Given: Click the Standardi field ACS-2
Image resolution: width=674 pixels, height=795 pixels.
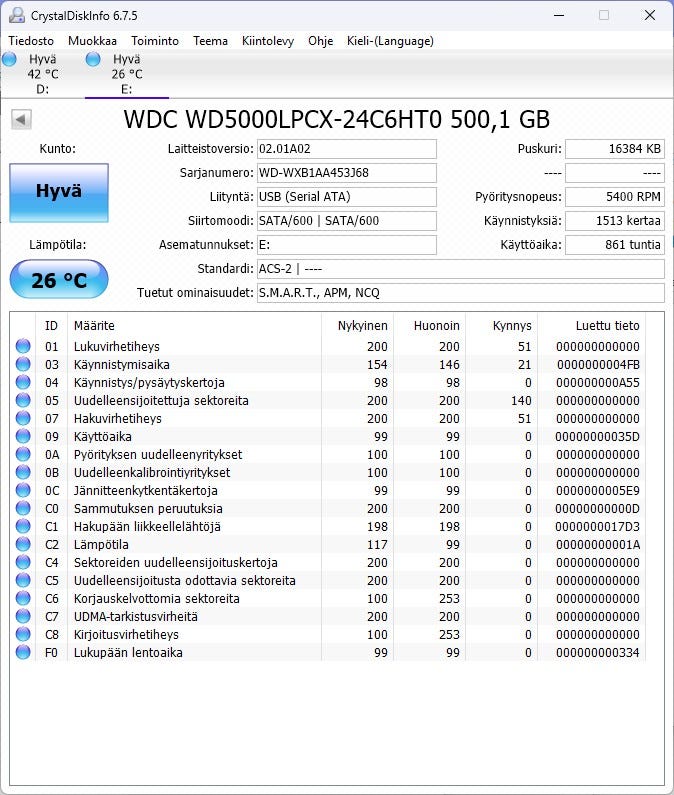Looking at the screenshot, I should click(460, 268).
